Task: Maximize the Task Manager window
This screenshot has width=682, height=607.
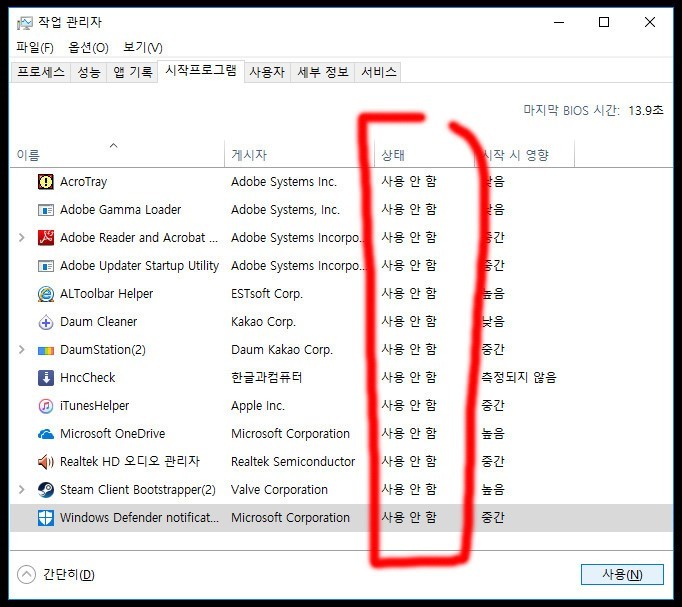Action: point(604,22)
